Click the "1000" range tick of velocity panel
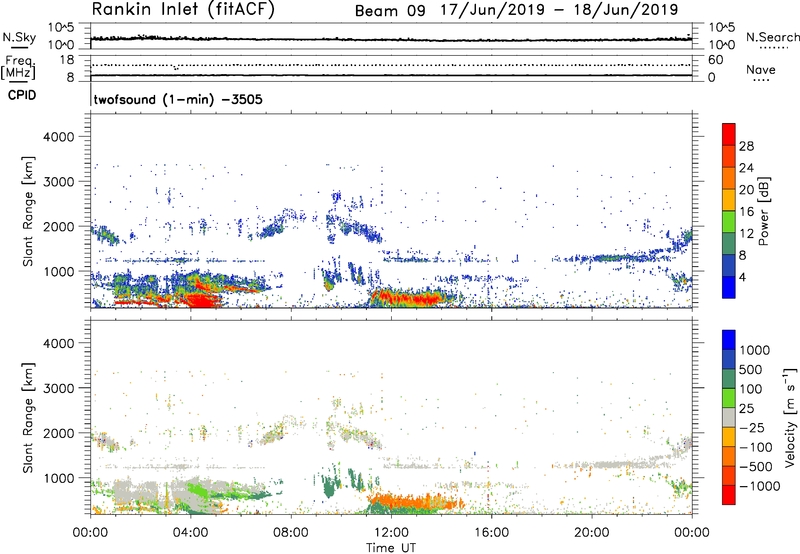Image resolution: width=800 pixels, height=554 pixels. click(58, 478)
